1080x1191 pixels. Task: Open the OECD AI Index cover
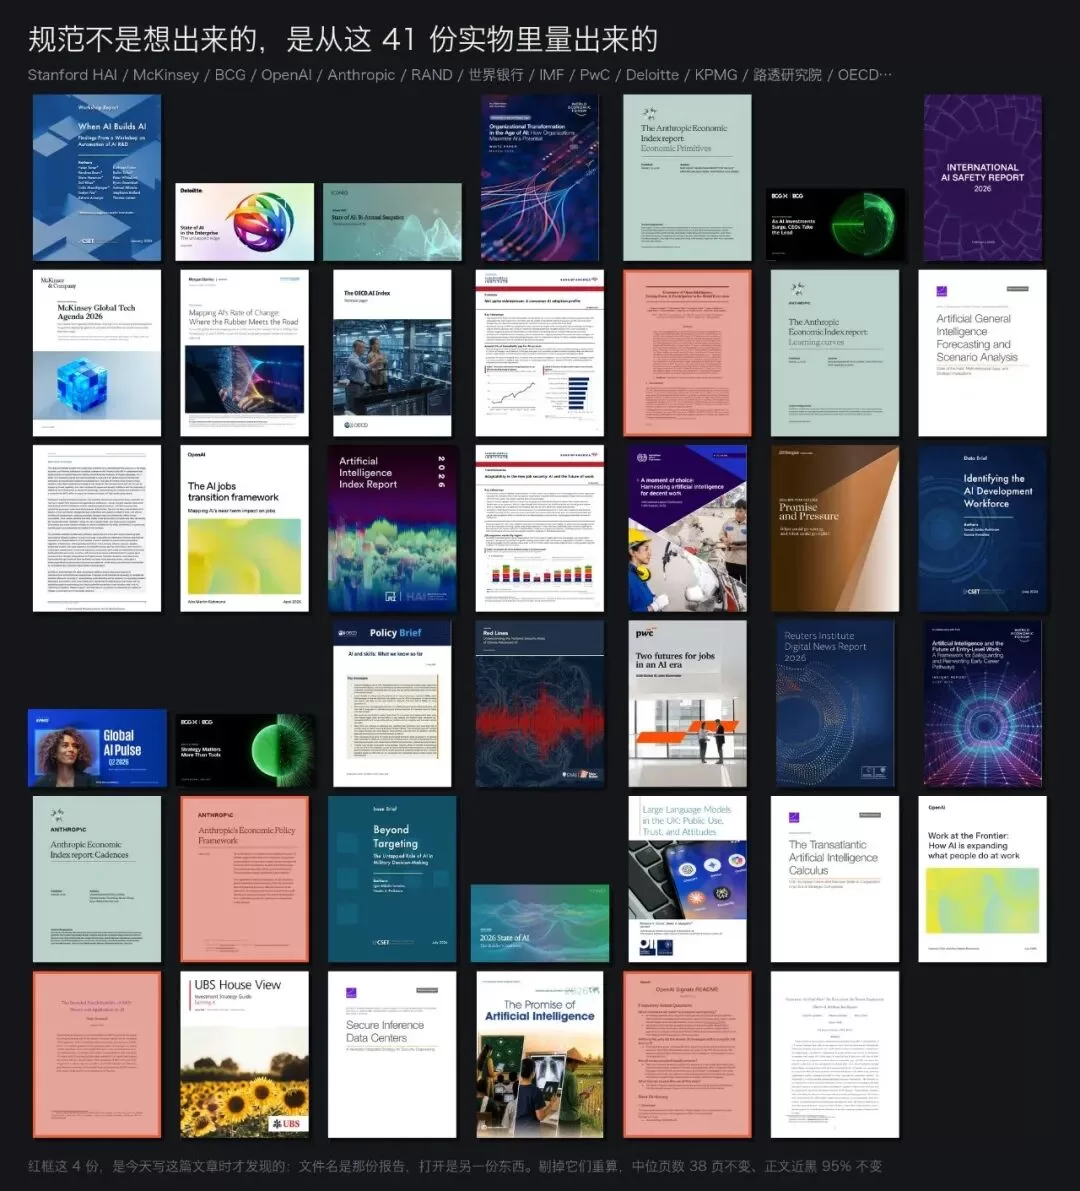point(392,353)
